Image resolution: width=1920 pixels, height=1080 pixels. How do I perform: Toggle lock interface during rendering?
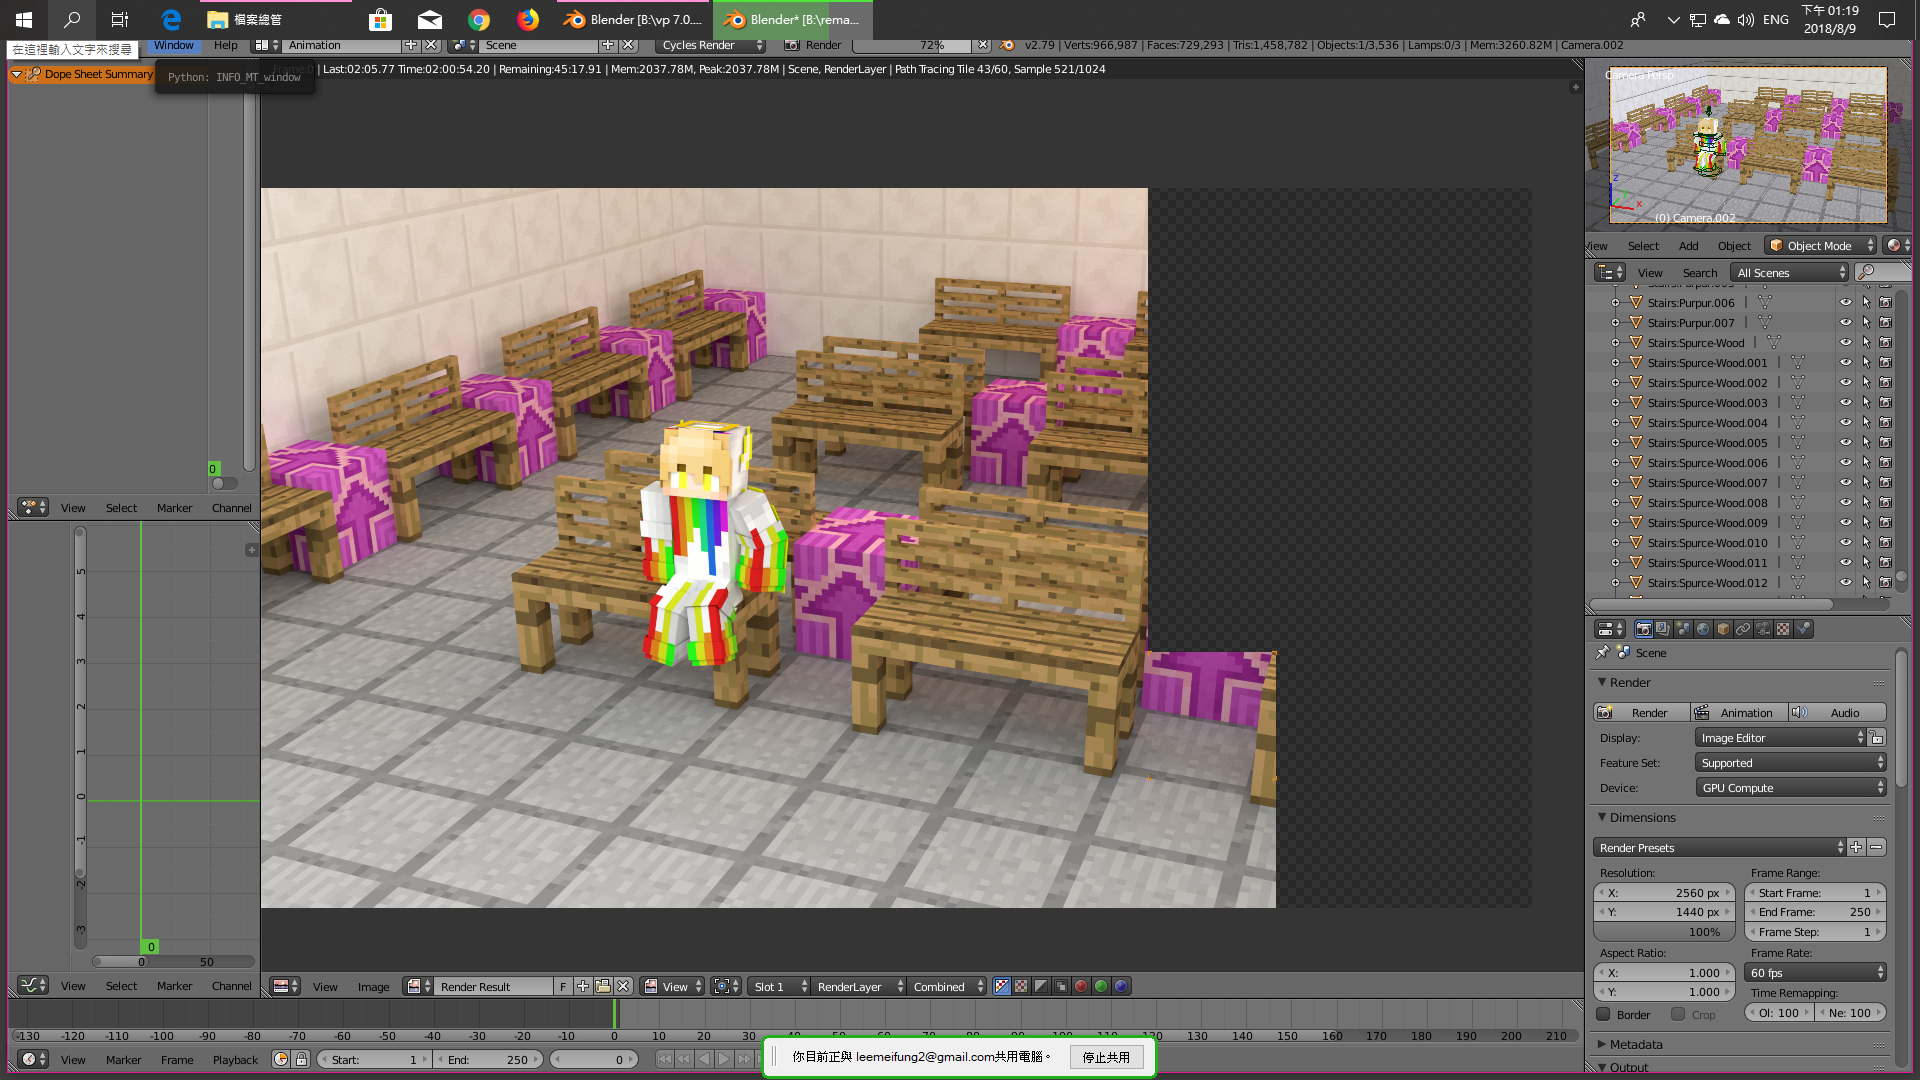click(x=1877, y=738)
